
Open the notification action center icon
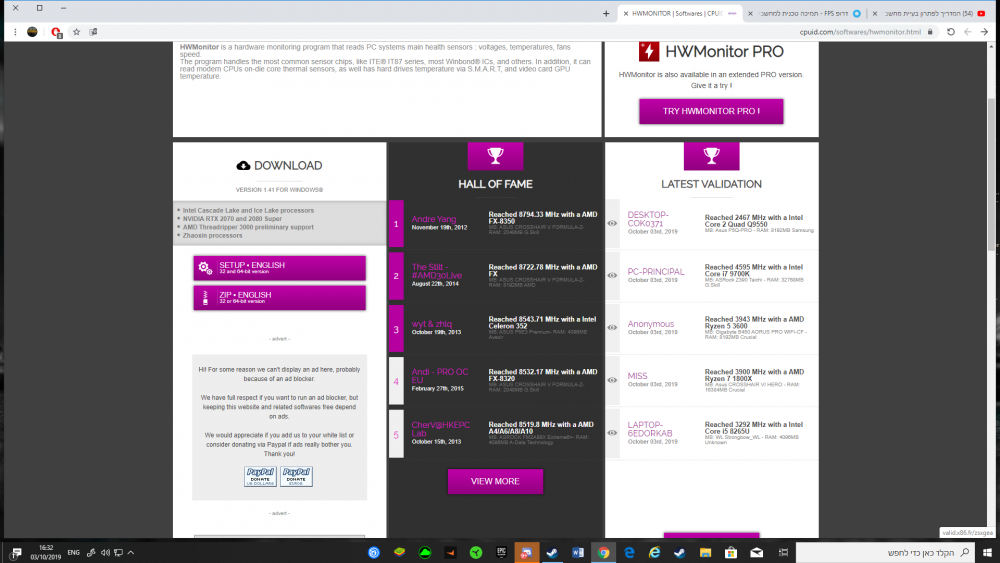(x=16, y=553)
